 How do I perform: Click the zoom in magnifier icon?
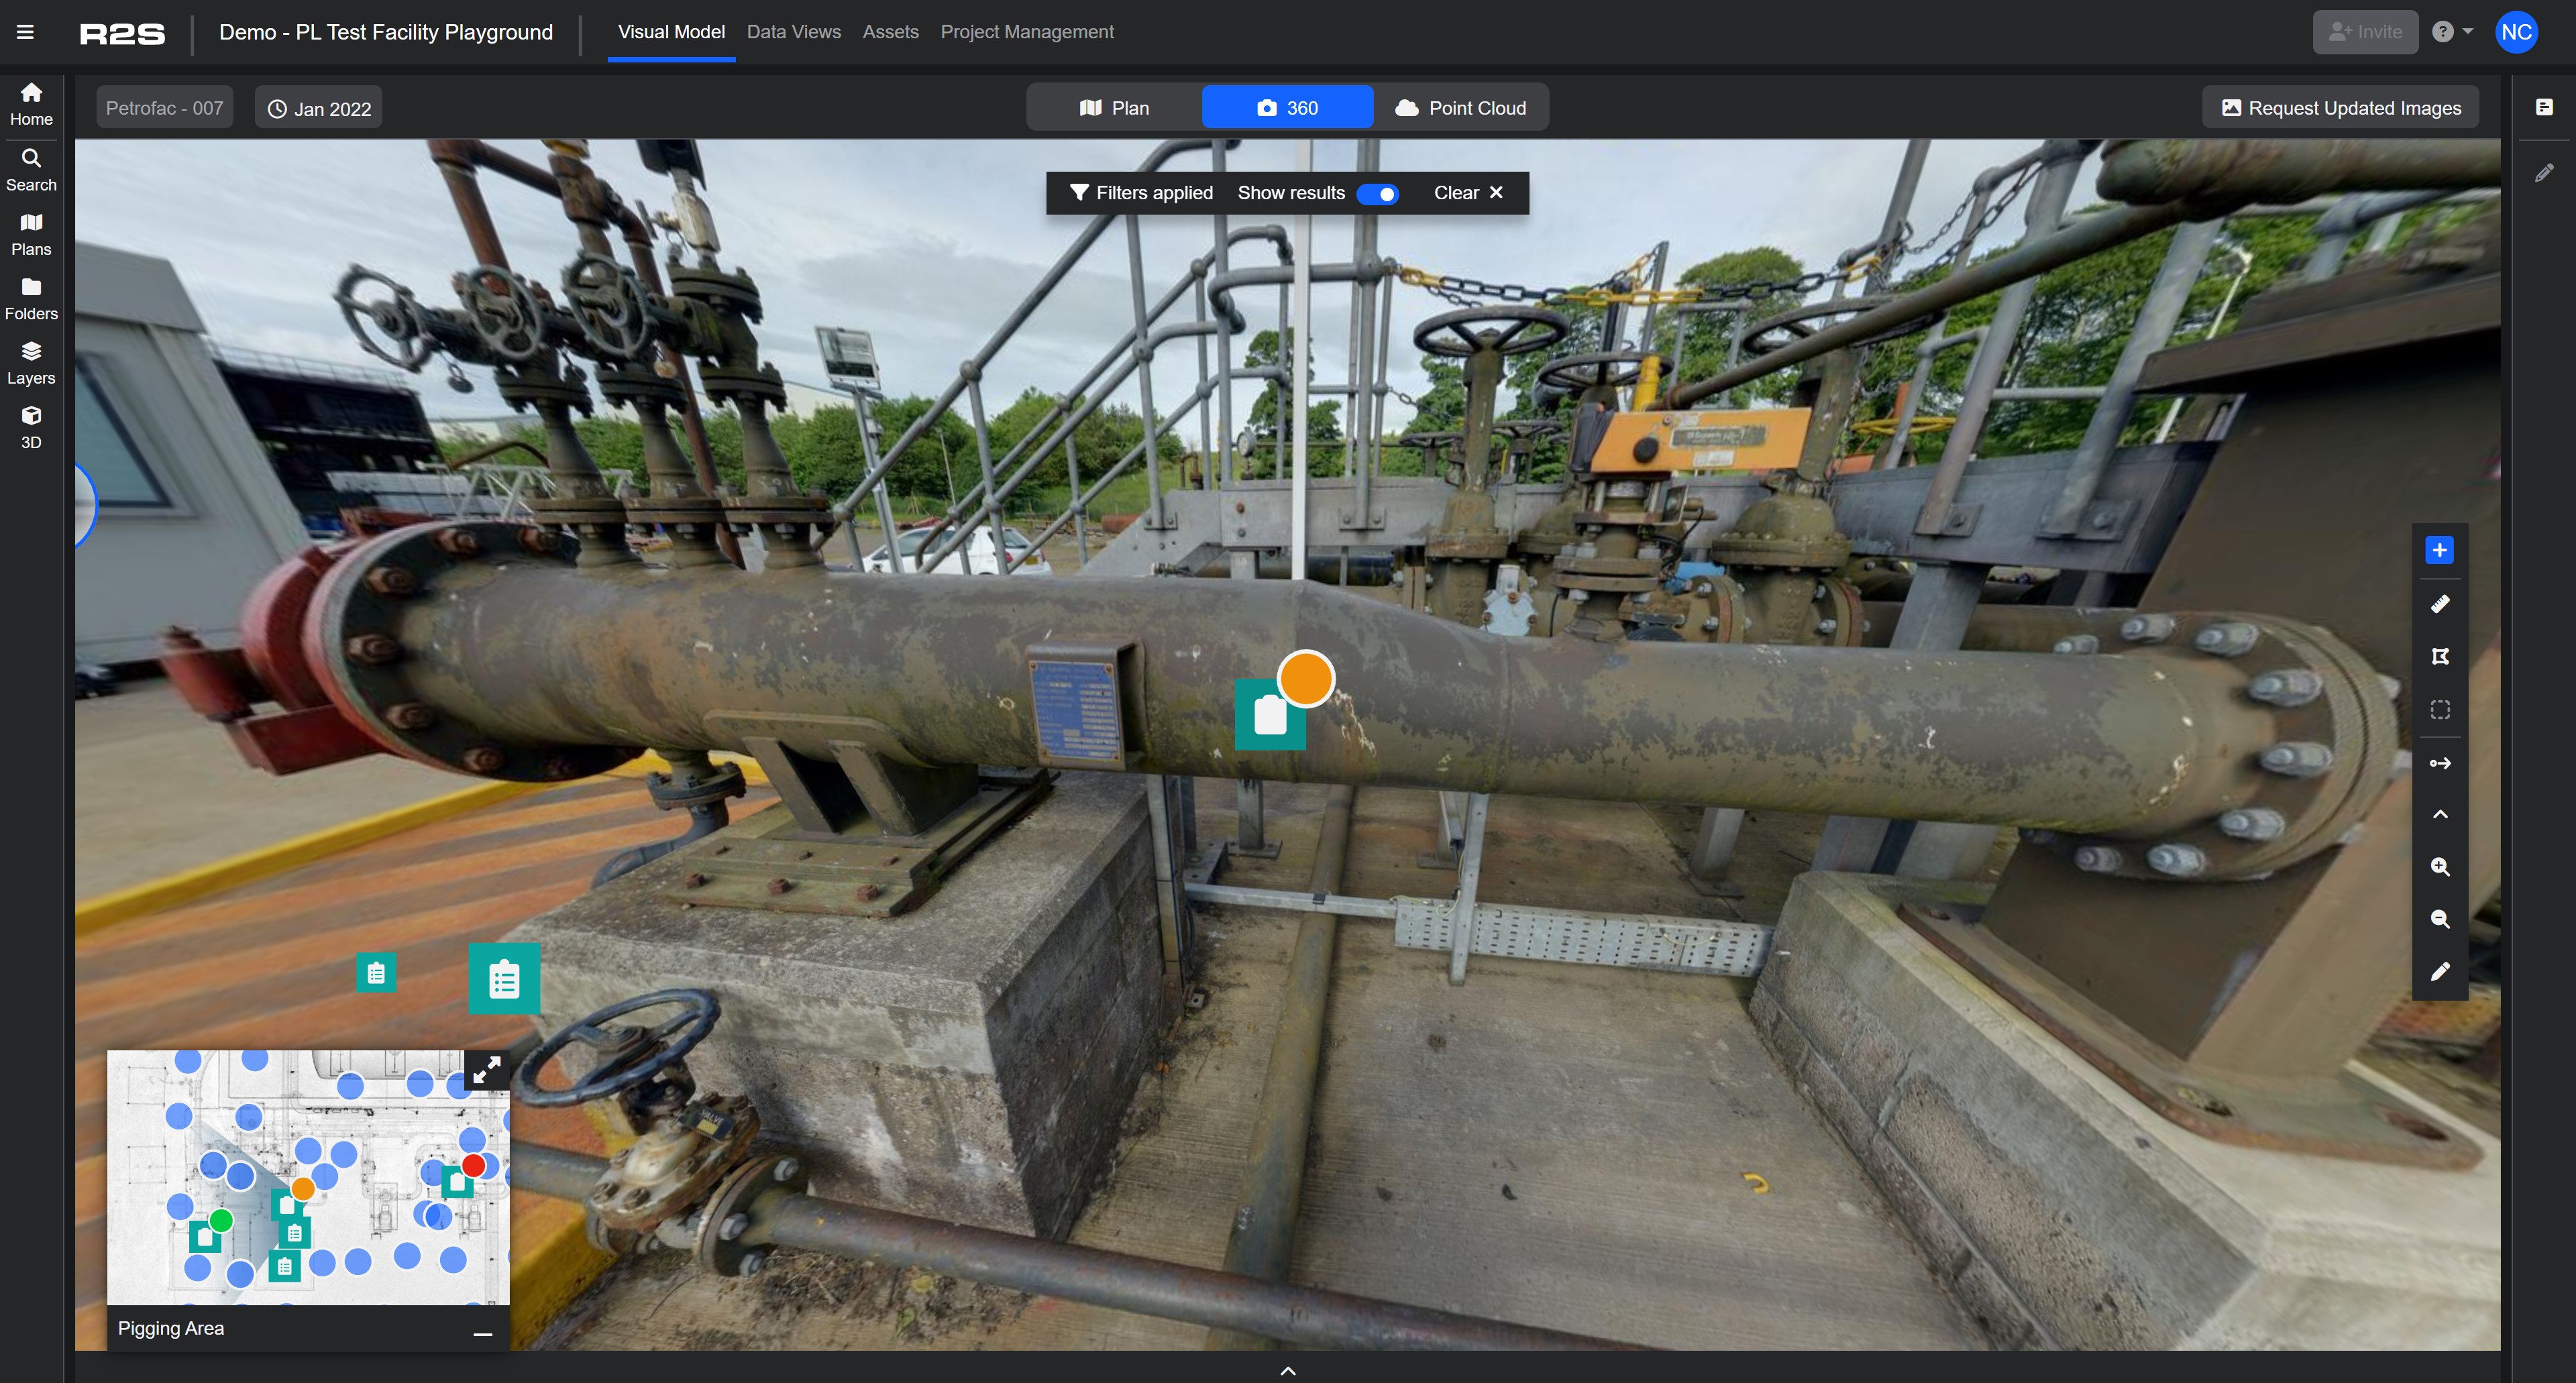point(2440,867)
